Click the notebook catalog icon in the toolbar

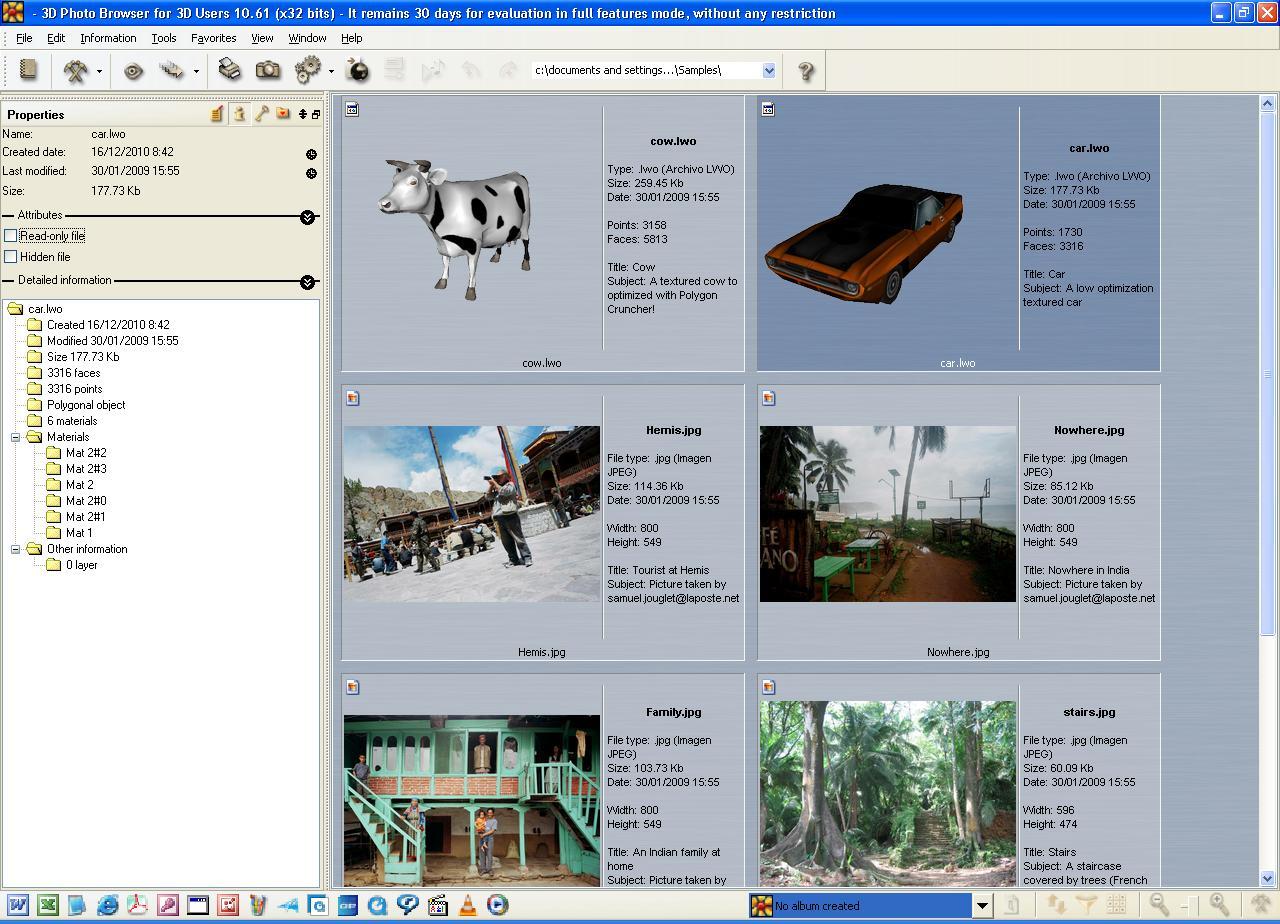click(x=28, y=70)
